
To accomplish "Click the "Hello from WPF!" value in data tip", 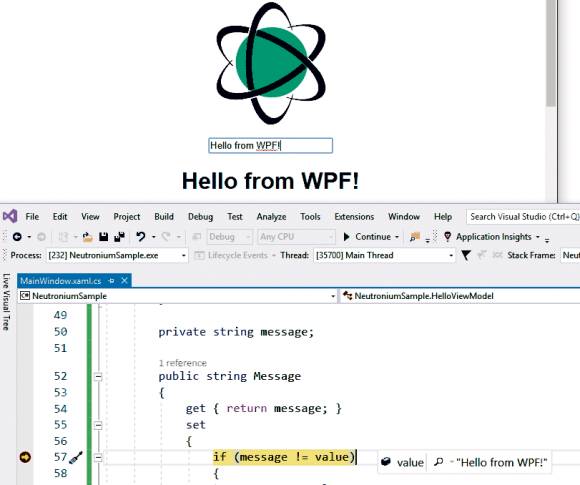I will pyautogui.click(x=502, y=462).
